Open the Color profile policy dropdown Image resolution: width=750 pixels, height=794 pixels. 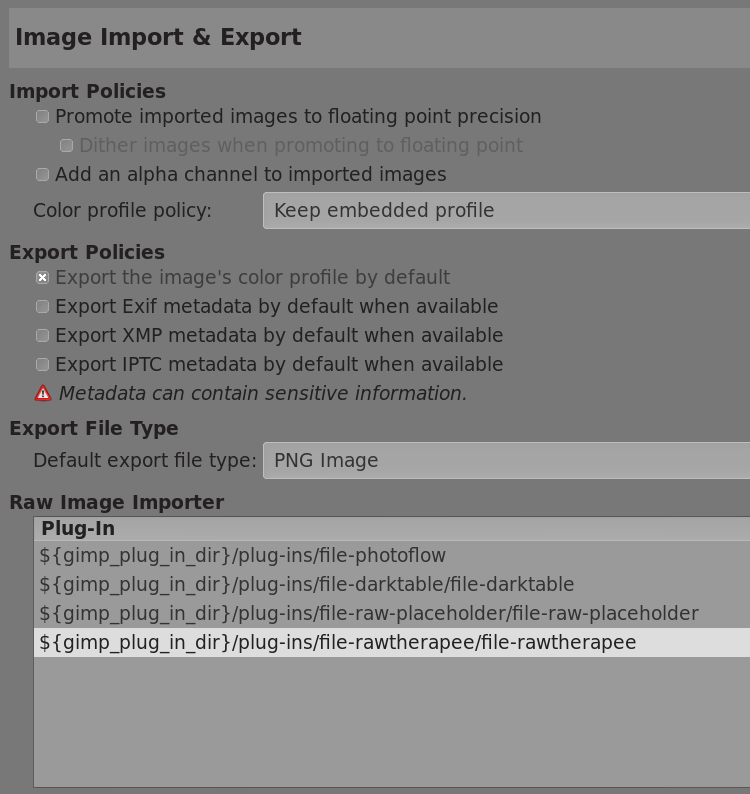coord(506,210)
